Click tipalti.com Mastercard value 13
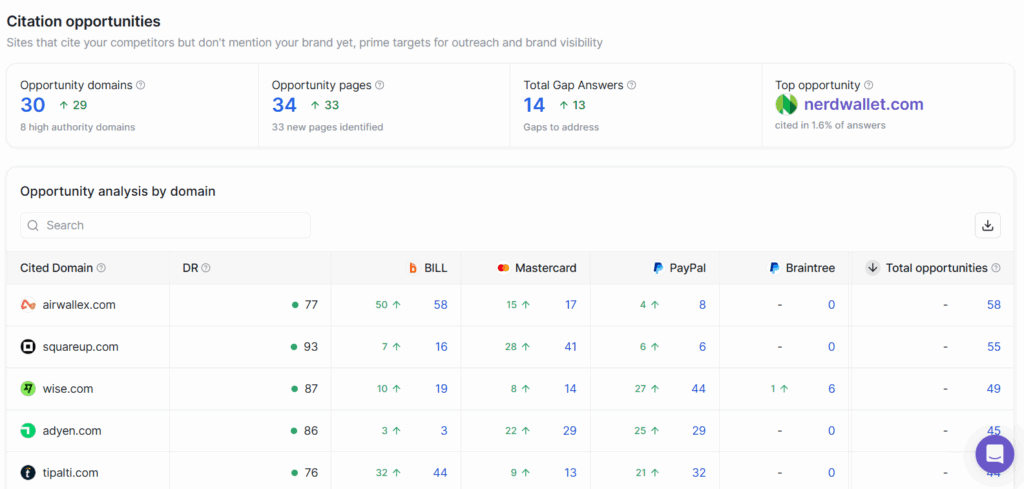Image resolution: width=1024 pixels, height=489 pixels. [x=571, y=473]
